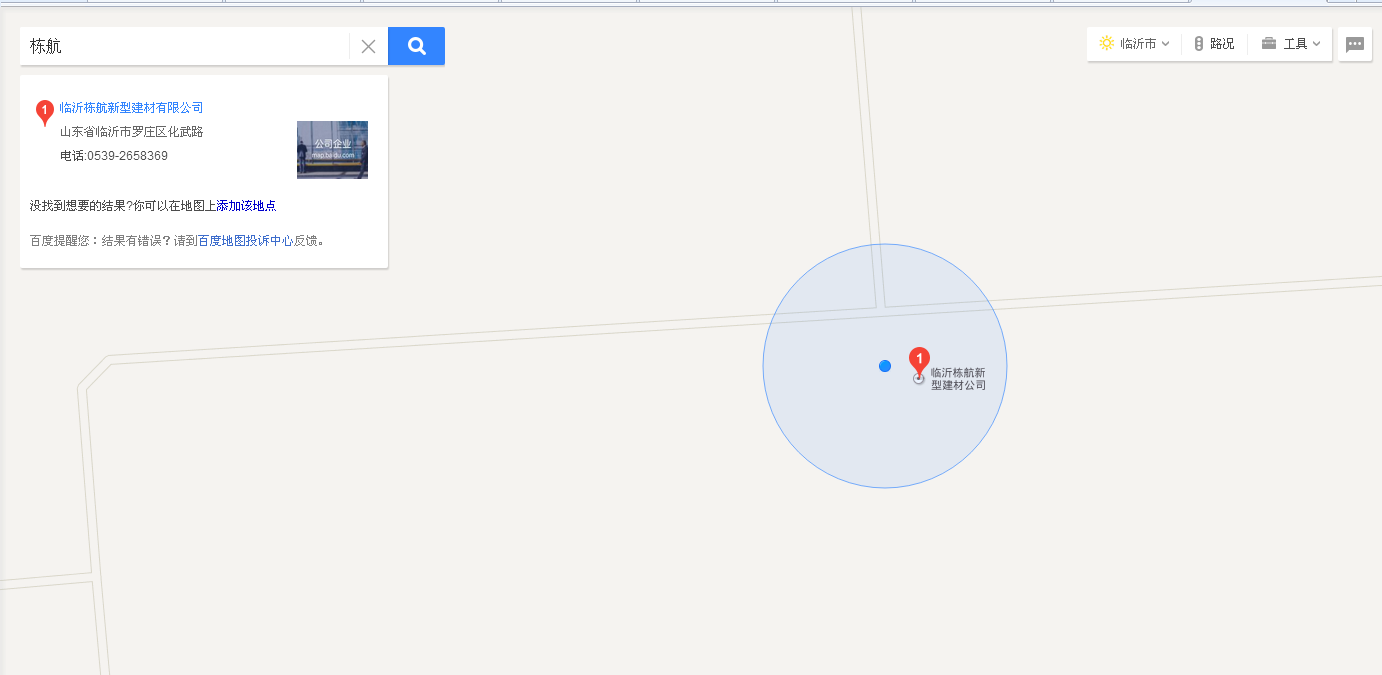Toggle the 路况 traffic layer

point(1214,44)
